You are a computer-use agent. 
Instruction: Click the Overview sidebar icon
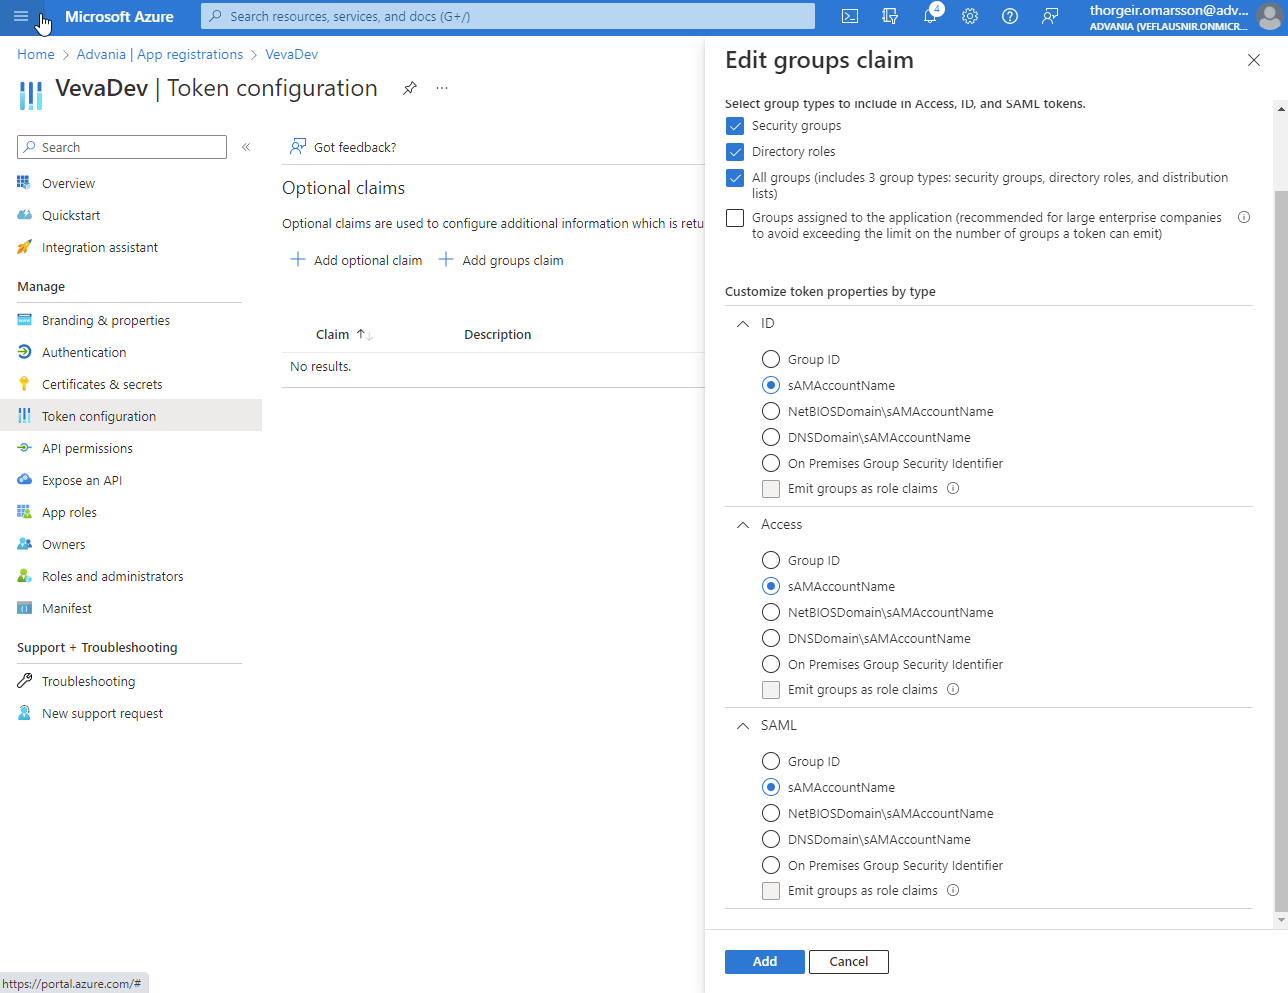click(x=24, y=183)
